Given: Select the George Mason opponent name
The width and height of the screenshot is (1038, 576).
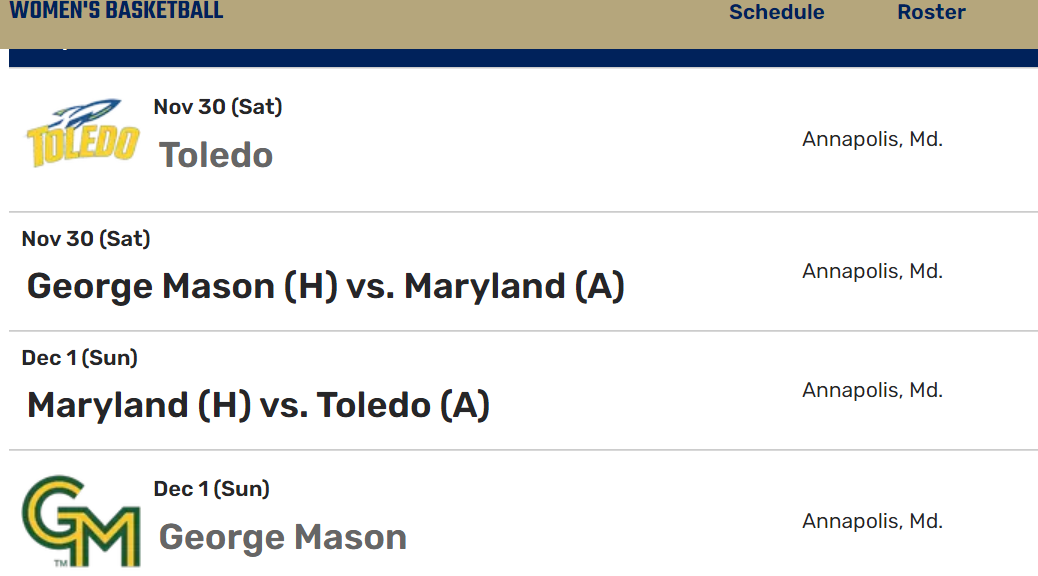Looking at the screenshot, I should 282,537.
